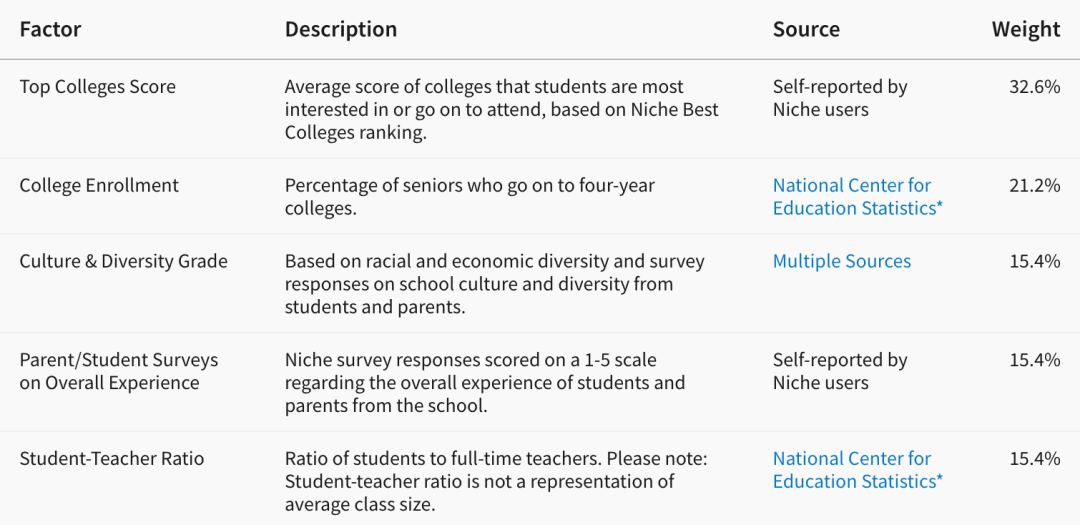This screenshot has height=525, width=1080.
Task: Click the four-year colleges description text
Action: [469, 197]
